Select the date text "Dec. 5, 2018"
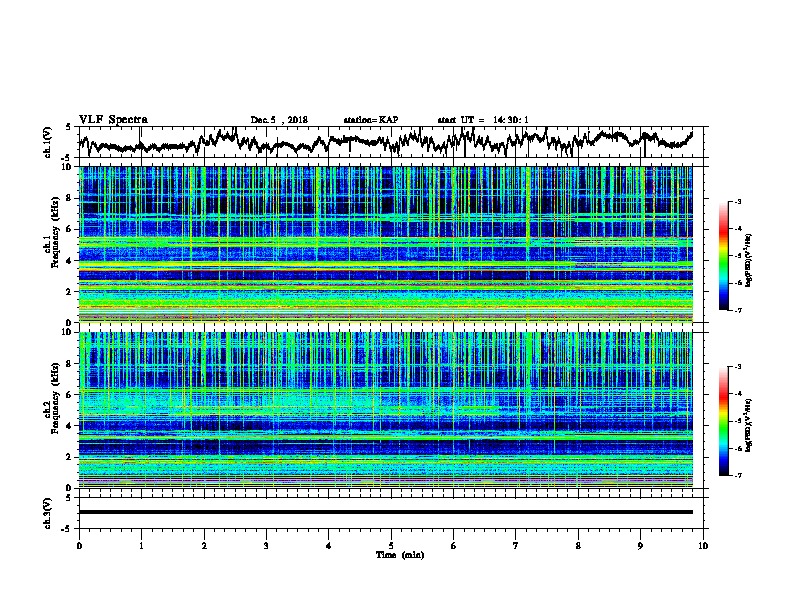 (x=279, y=120)
